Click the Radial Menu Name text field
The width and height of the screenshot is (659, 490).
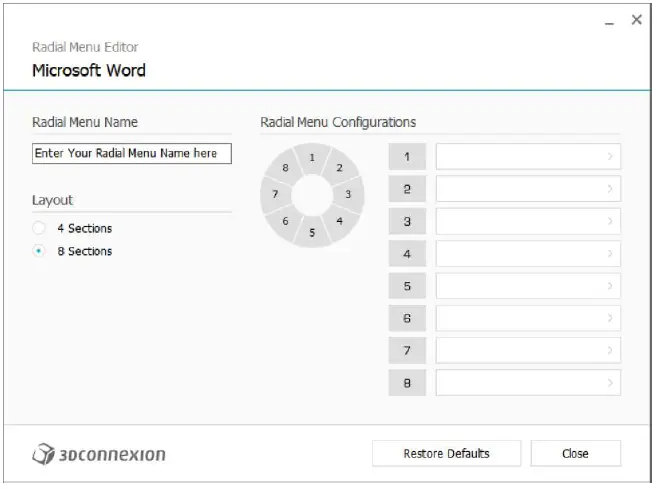point(131,154)
